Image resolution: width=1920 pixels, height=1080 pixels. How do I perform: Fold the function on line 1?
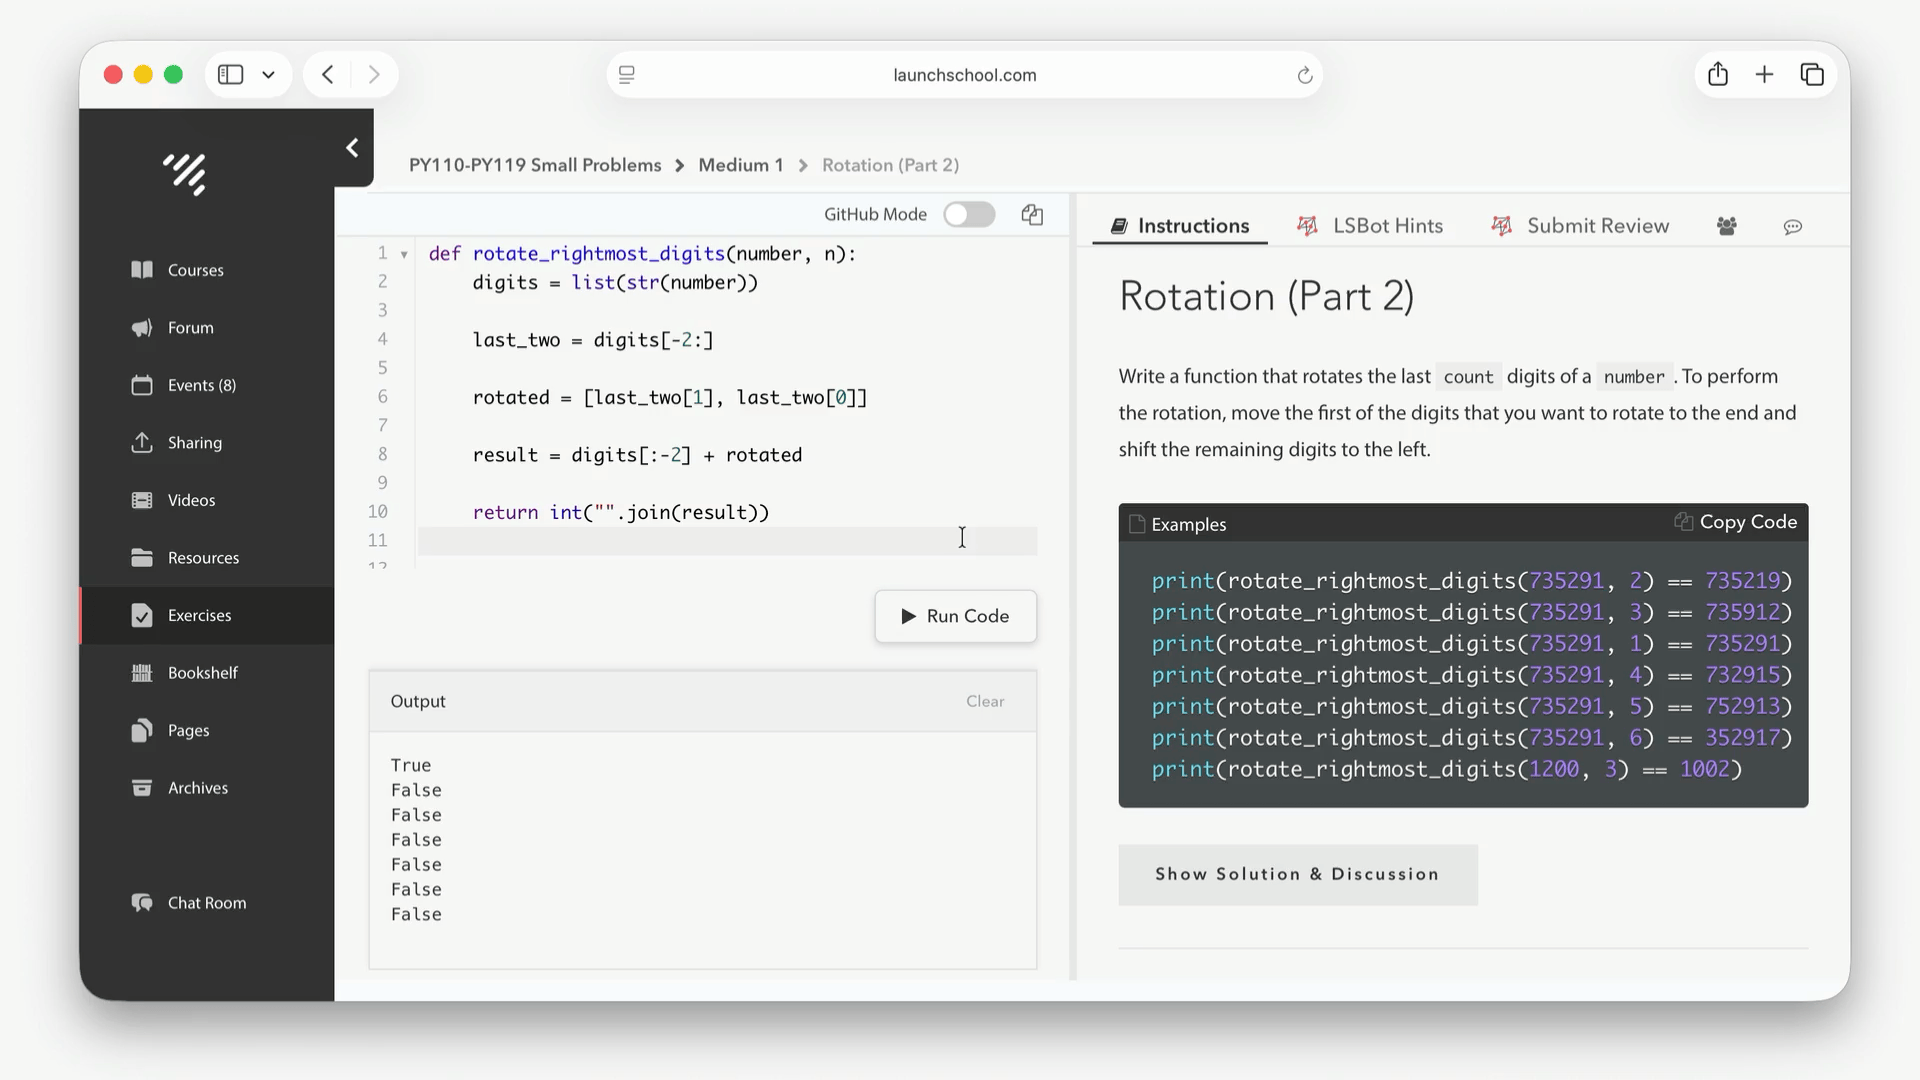pyautogui.click(x=404, y=254)
